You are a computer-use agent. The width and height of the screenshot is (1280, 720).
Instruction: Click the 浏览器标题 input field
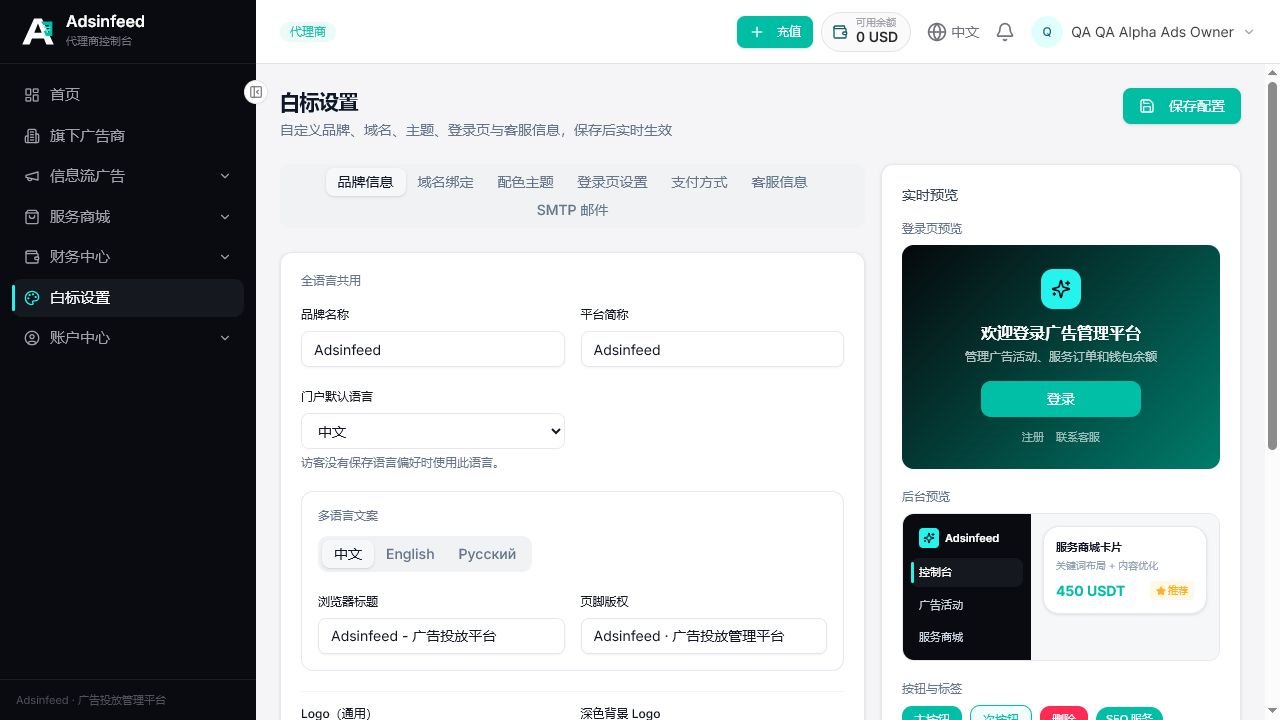pyautogui.click(x=441, y=636)
